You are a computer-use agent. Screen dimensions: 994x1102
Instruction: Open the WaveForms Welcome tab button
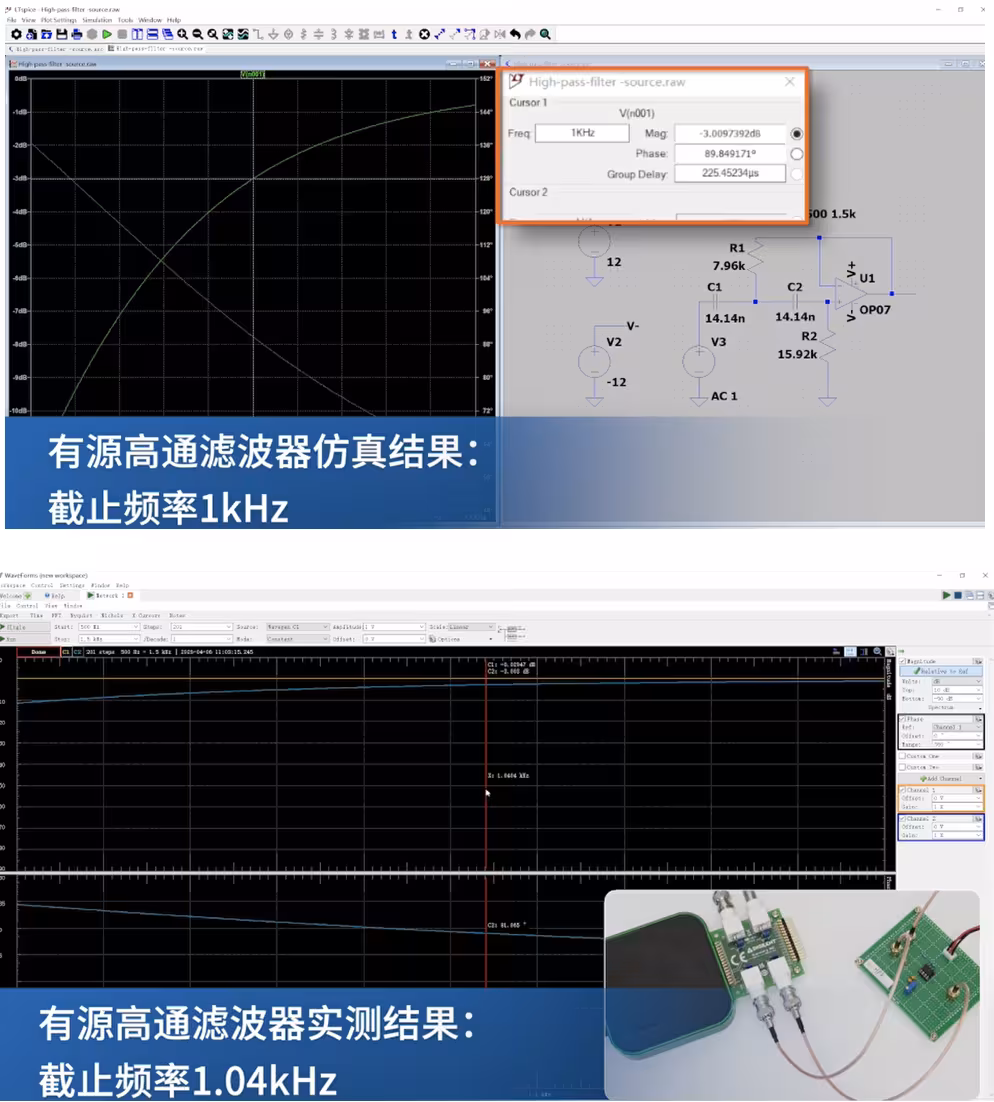(x=16, y=595)
